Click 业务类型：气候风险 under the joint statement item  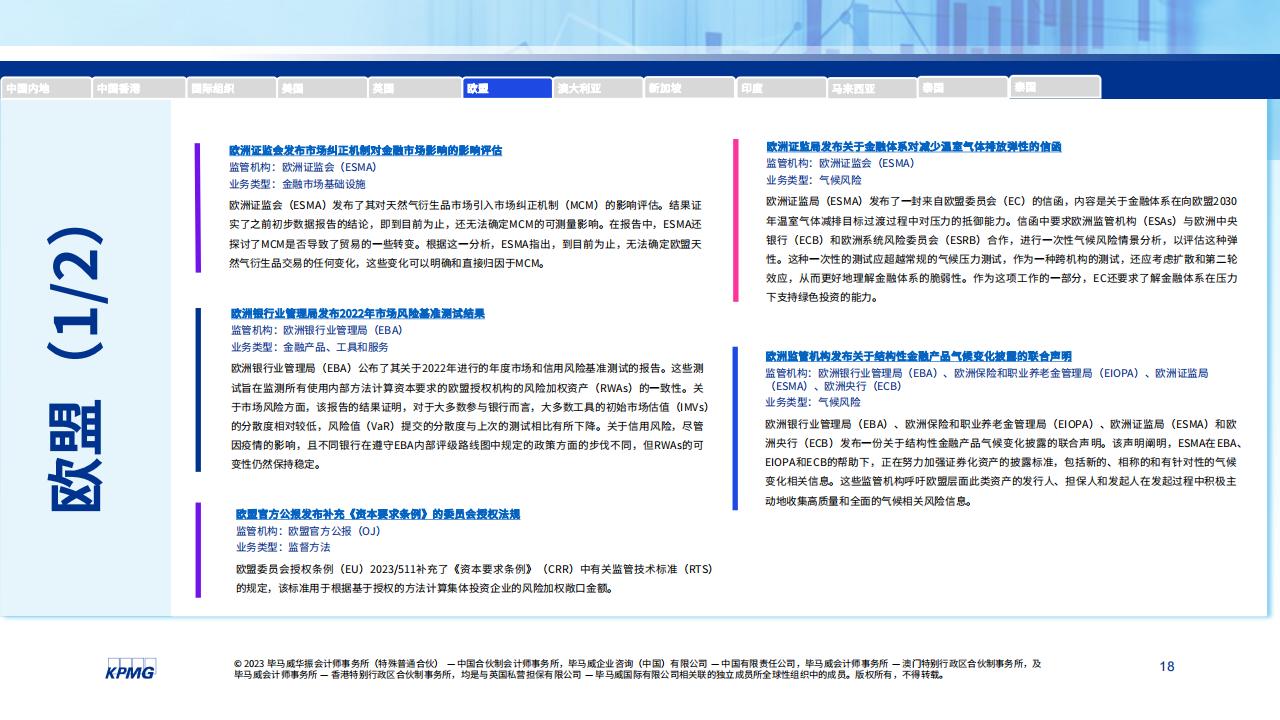pyautogui.click(x=813, y=402)
